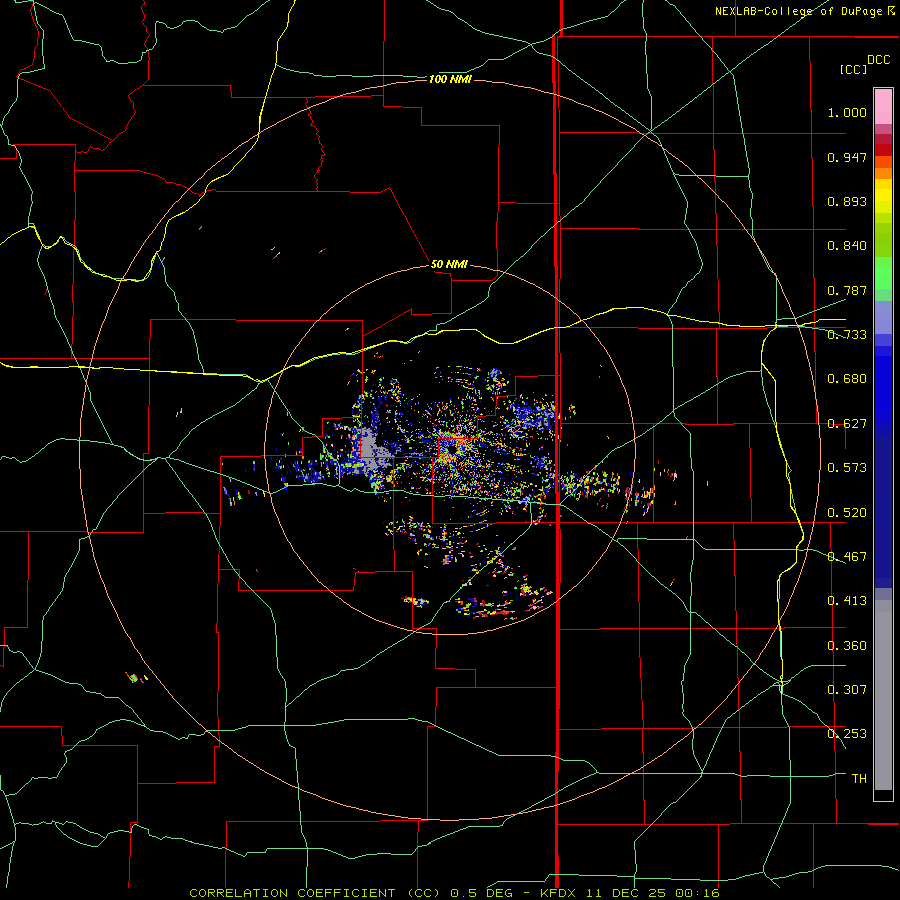Click the 0.467 scale value
Screen dimensions: 900x900
[847, 557]
